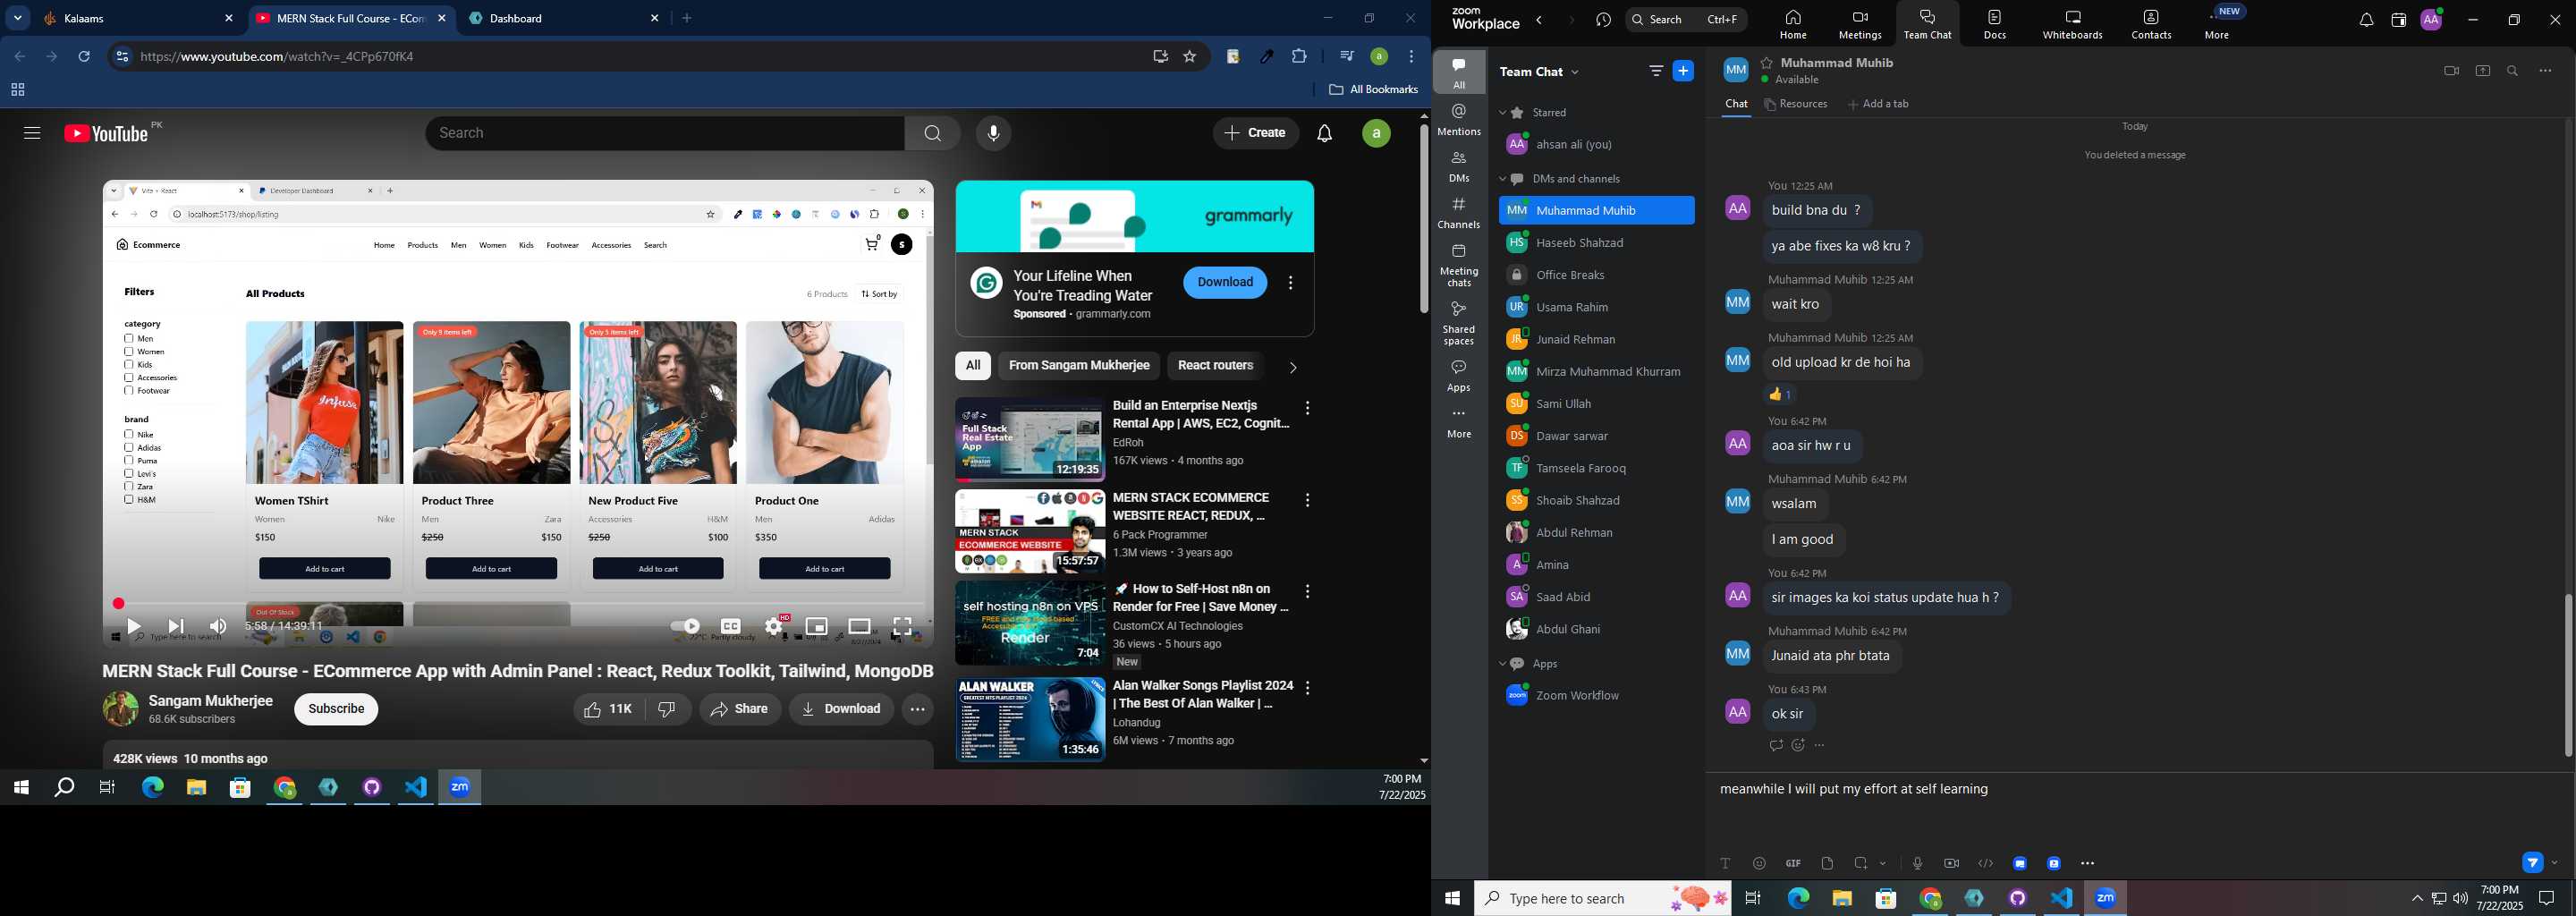Collapse the Starred section in Zoom
2576x916 pixels.
click(1502, 113)
